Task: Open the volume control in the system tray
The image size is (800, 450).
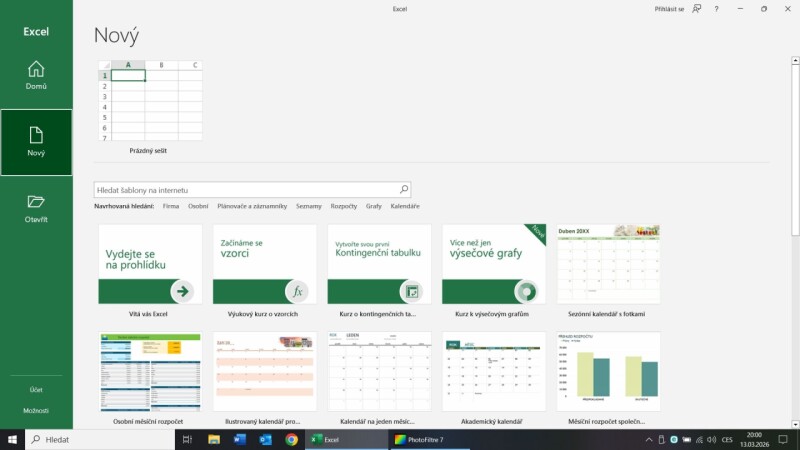Action: (712, 439)
